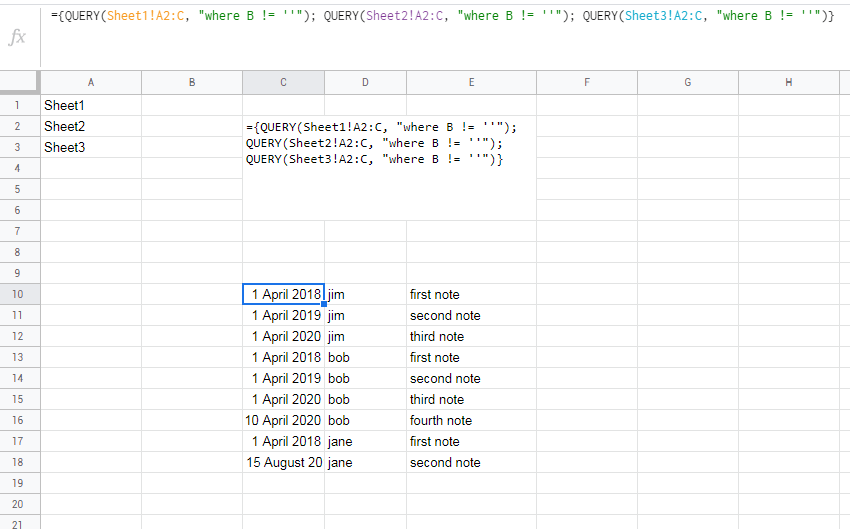The width and height of the screenshot is (850, 529).
Task: Click the select-all corner box
Action: coord(20,82)
